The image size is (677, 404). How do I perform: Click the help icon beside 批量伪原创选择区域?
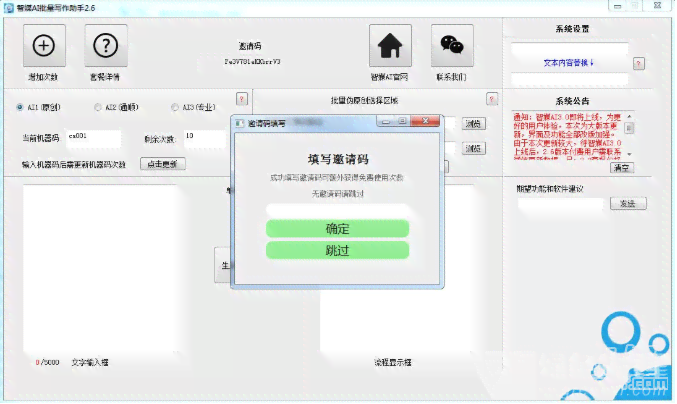491,99
